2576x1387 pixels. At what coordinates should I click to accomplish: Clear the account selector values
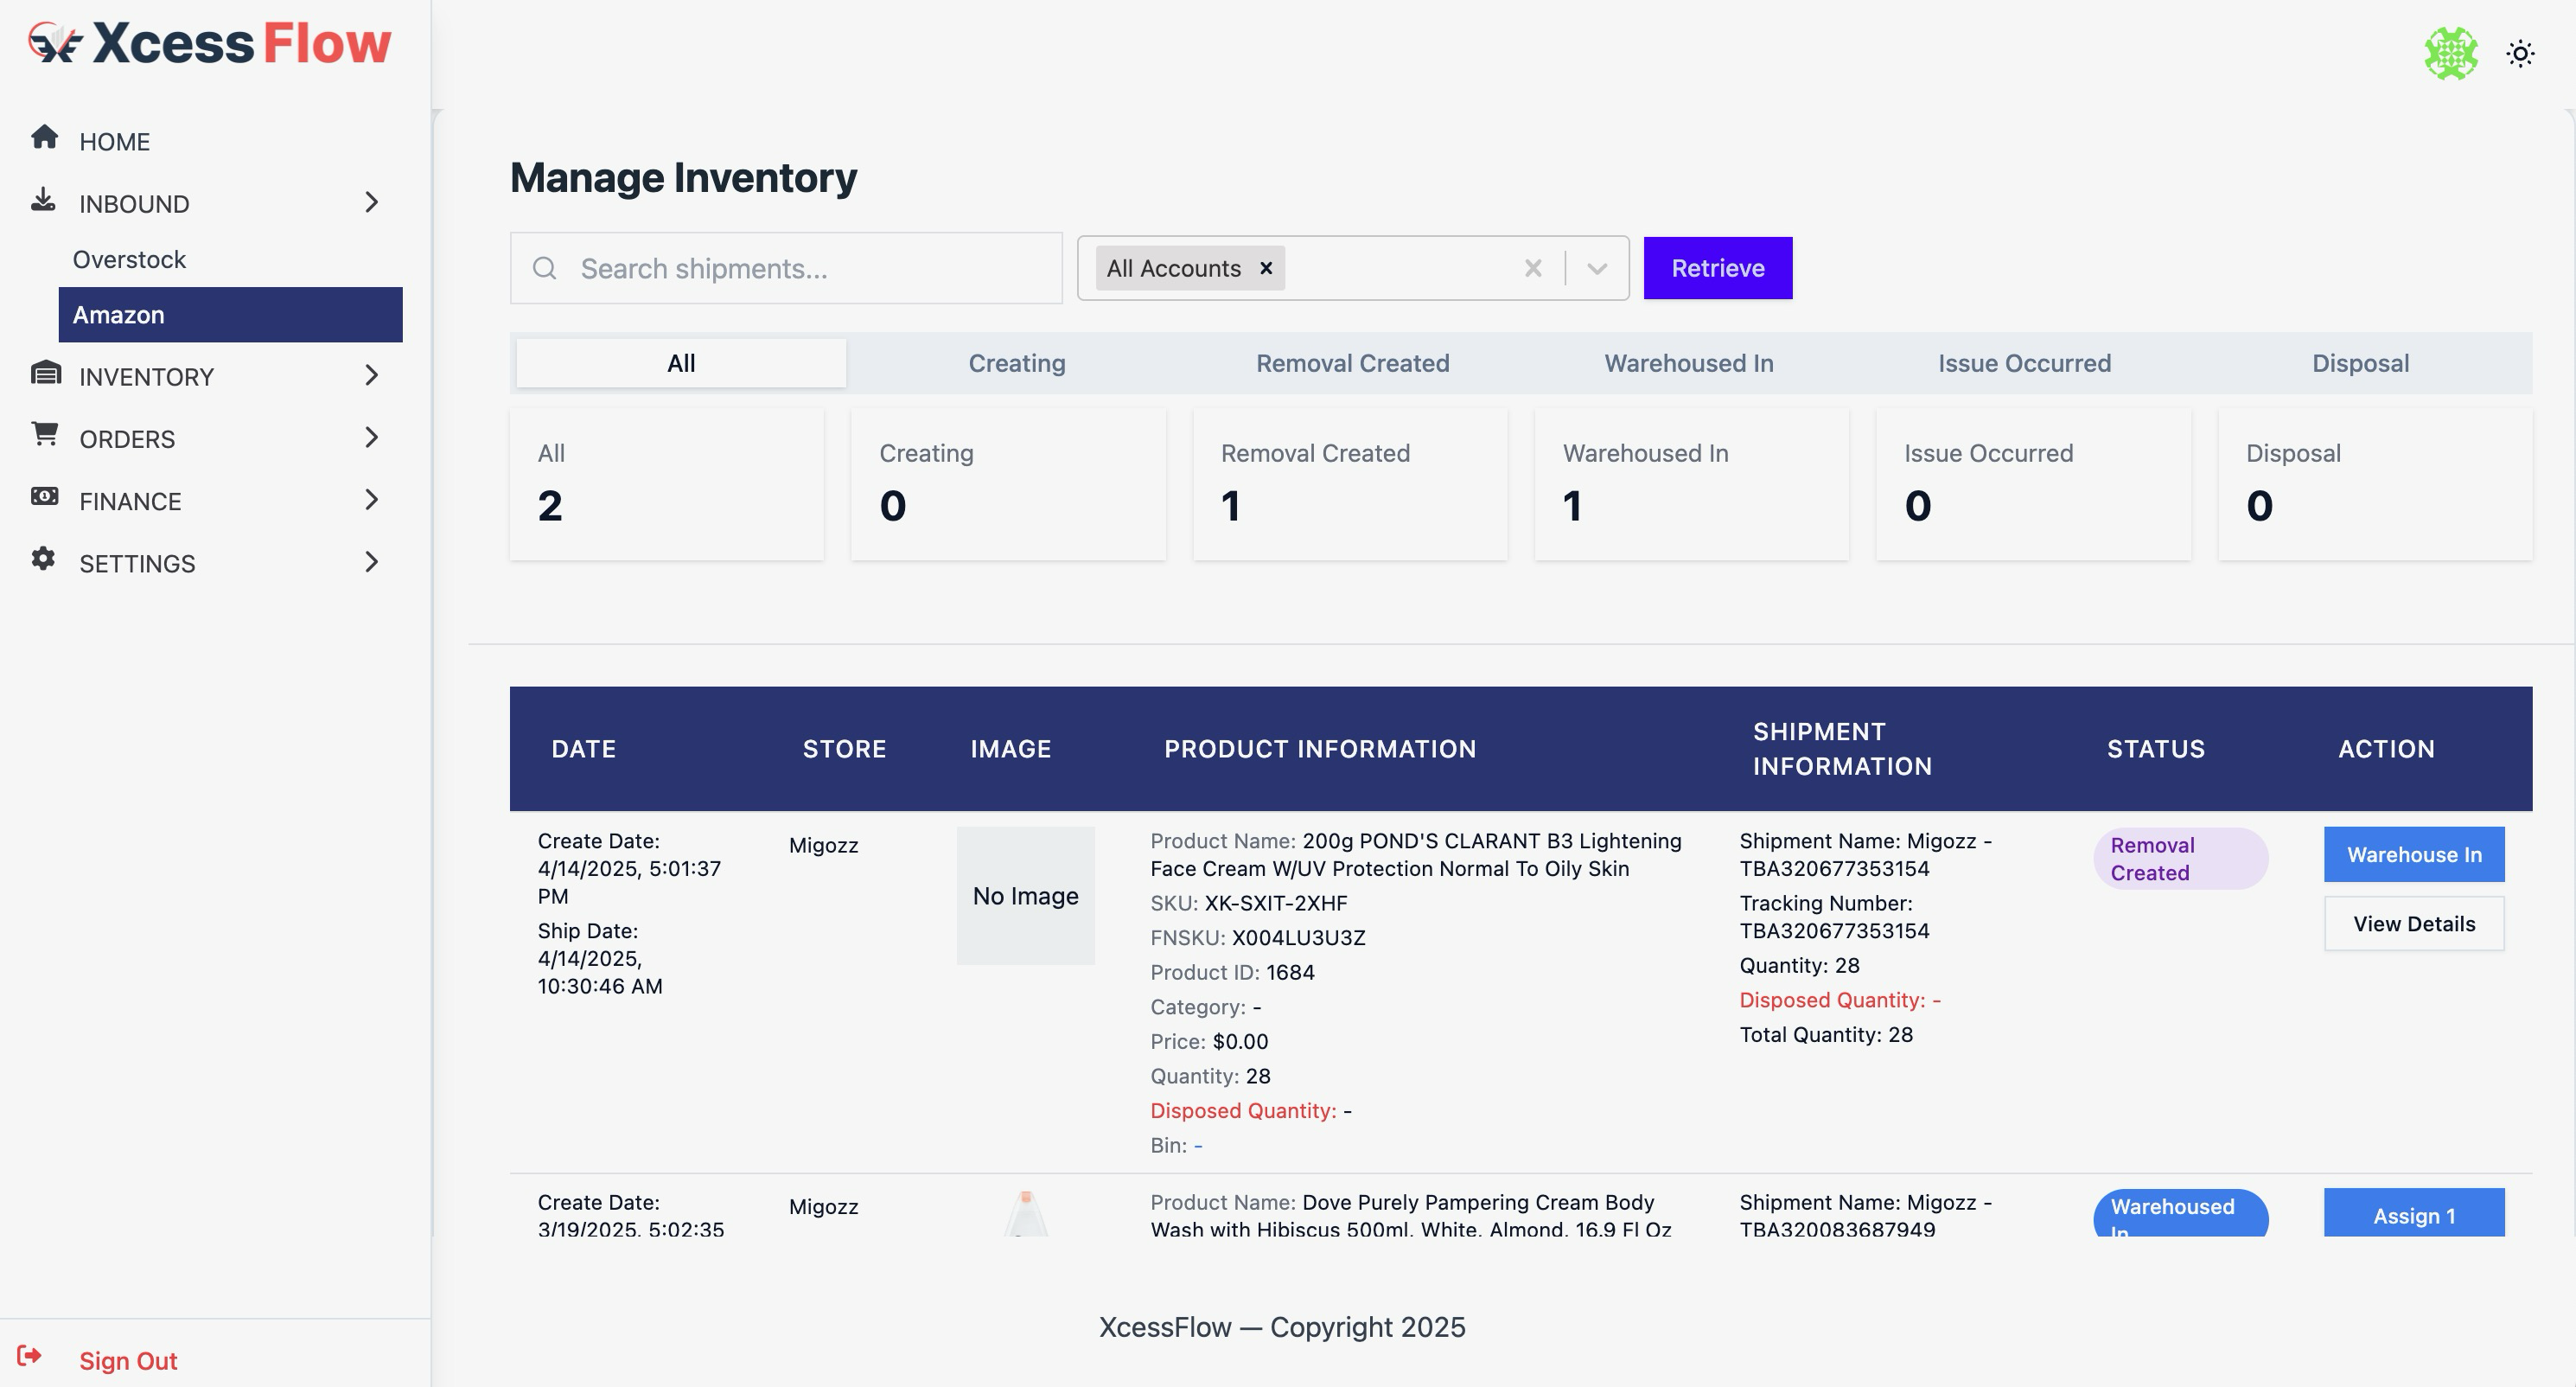(x=1533, y=268)
